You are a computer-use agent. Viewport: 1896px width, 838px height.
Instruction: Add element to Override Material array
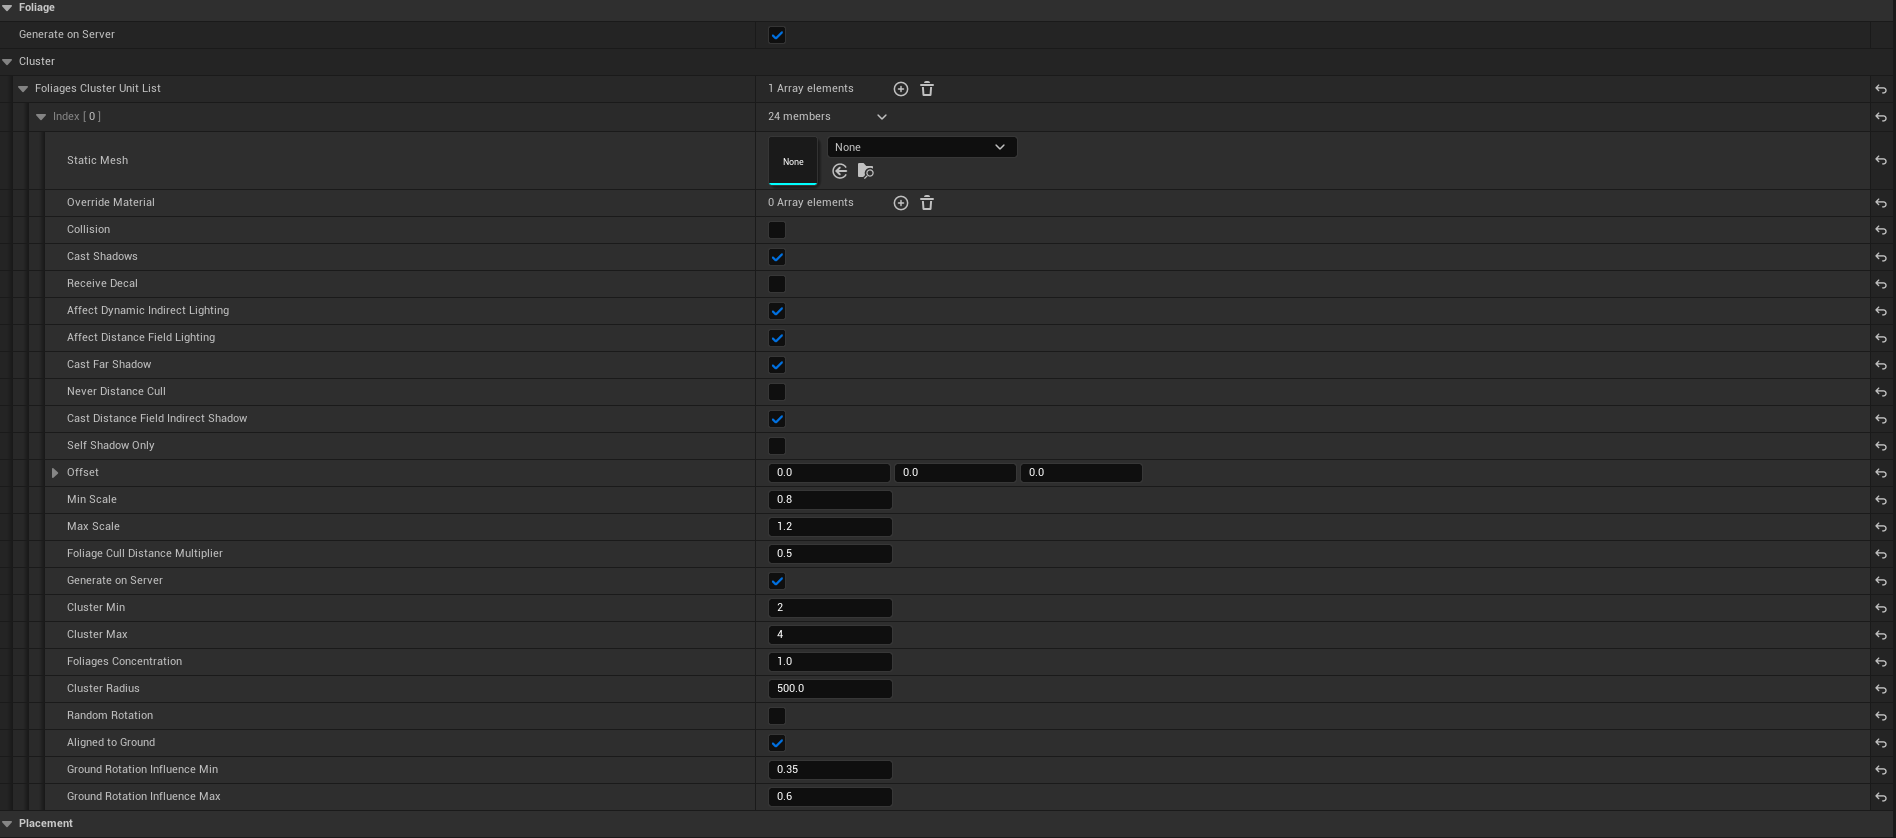point(900,203)
